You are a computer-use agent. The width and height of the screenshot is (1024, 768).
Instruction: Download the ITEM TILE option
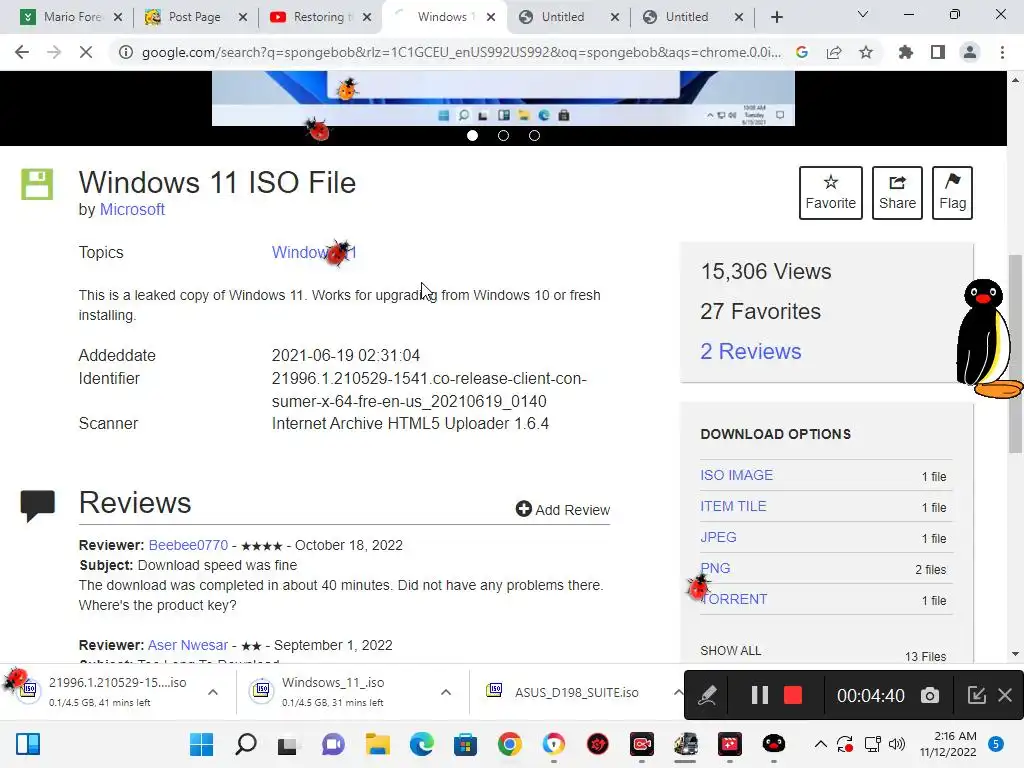pos(733,506)
